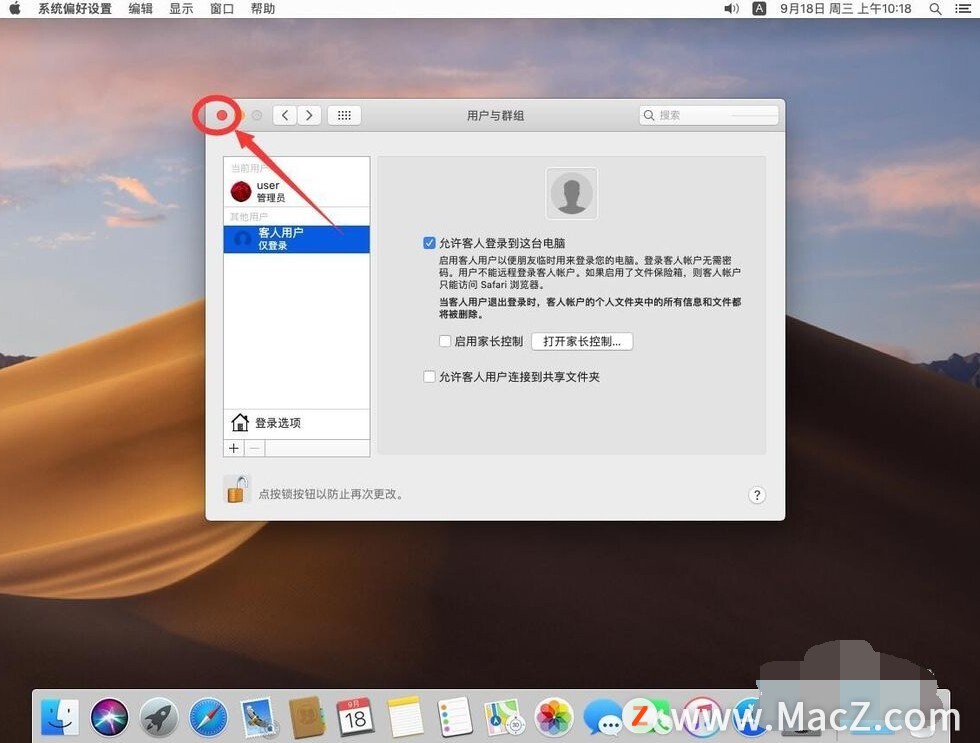Open Launchpad rocket icon in dock
This screenshot has width=980, height=743.
[x=159, y=717]
